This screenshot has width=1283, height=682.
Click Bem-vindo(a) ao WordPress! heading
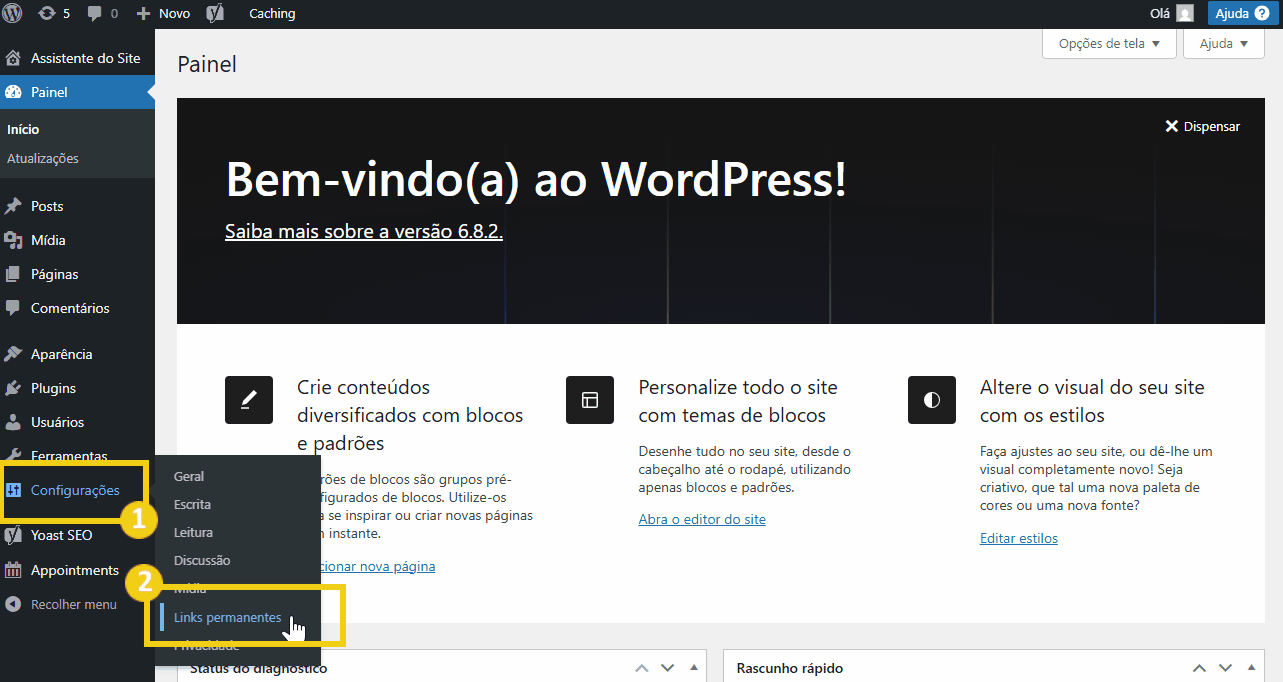[536, 180]
